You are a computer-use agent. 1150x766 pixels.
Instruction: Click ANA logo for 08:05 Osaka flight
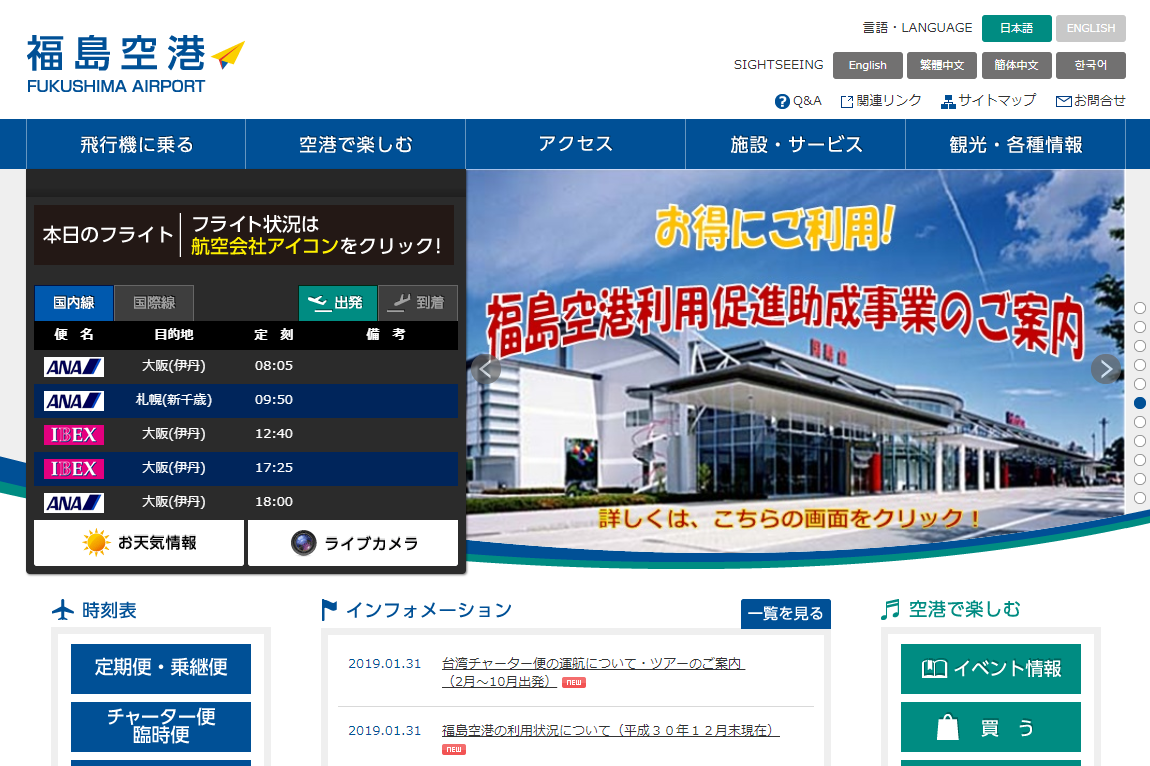[74, 367]
